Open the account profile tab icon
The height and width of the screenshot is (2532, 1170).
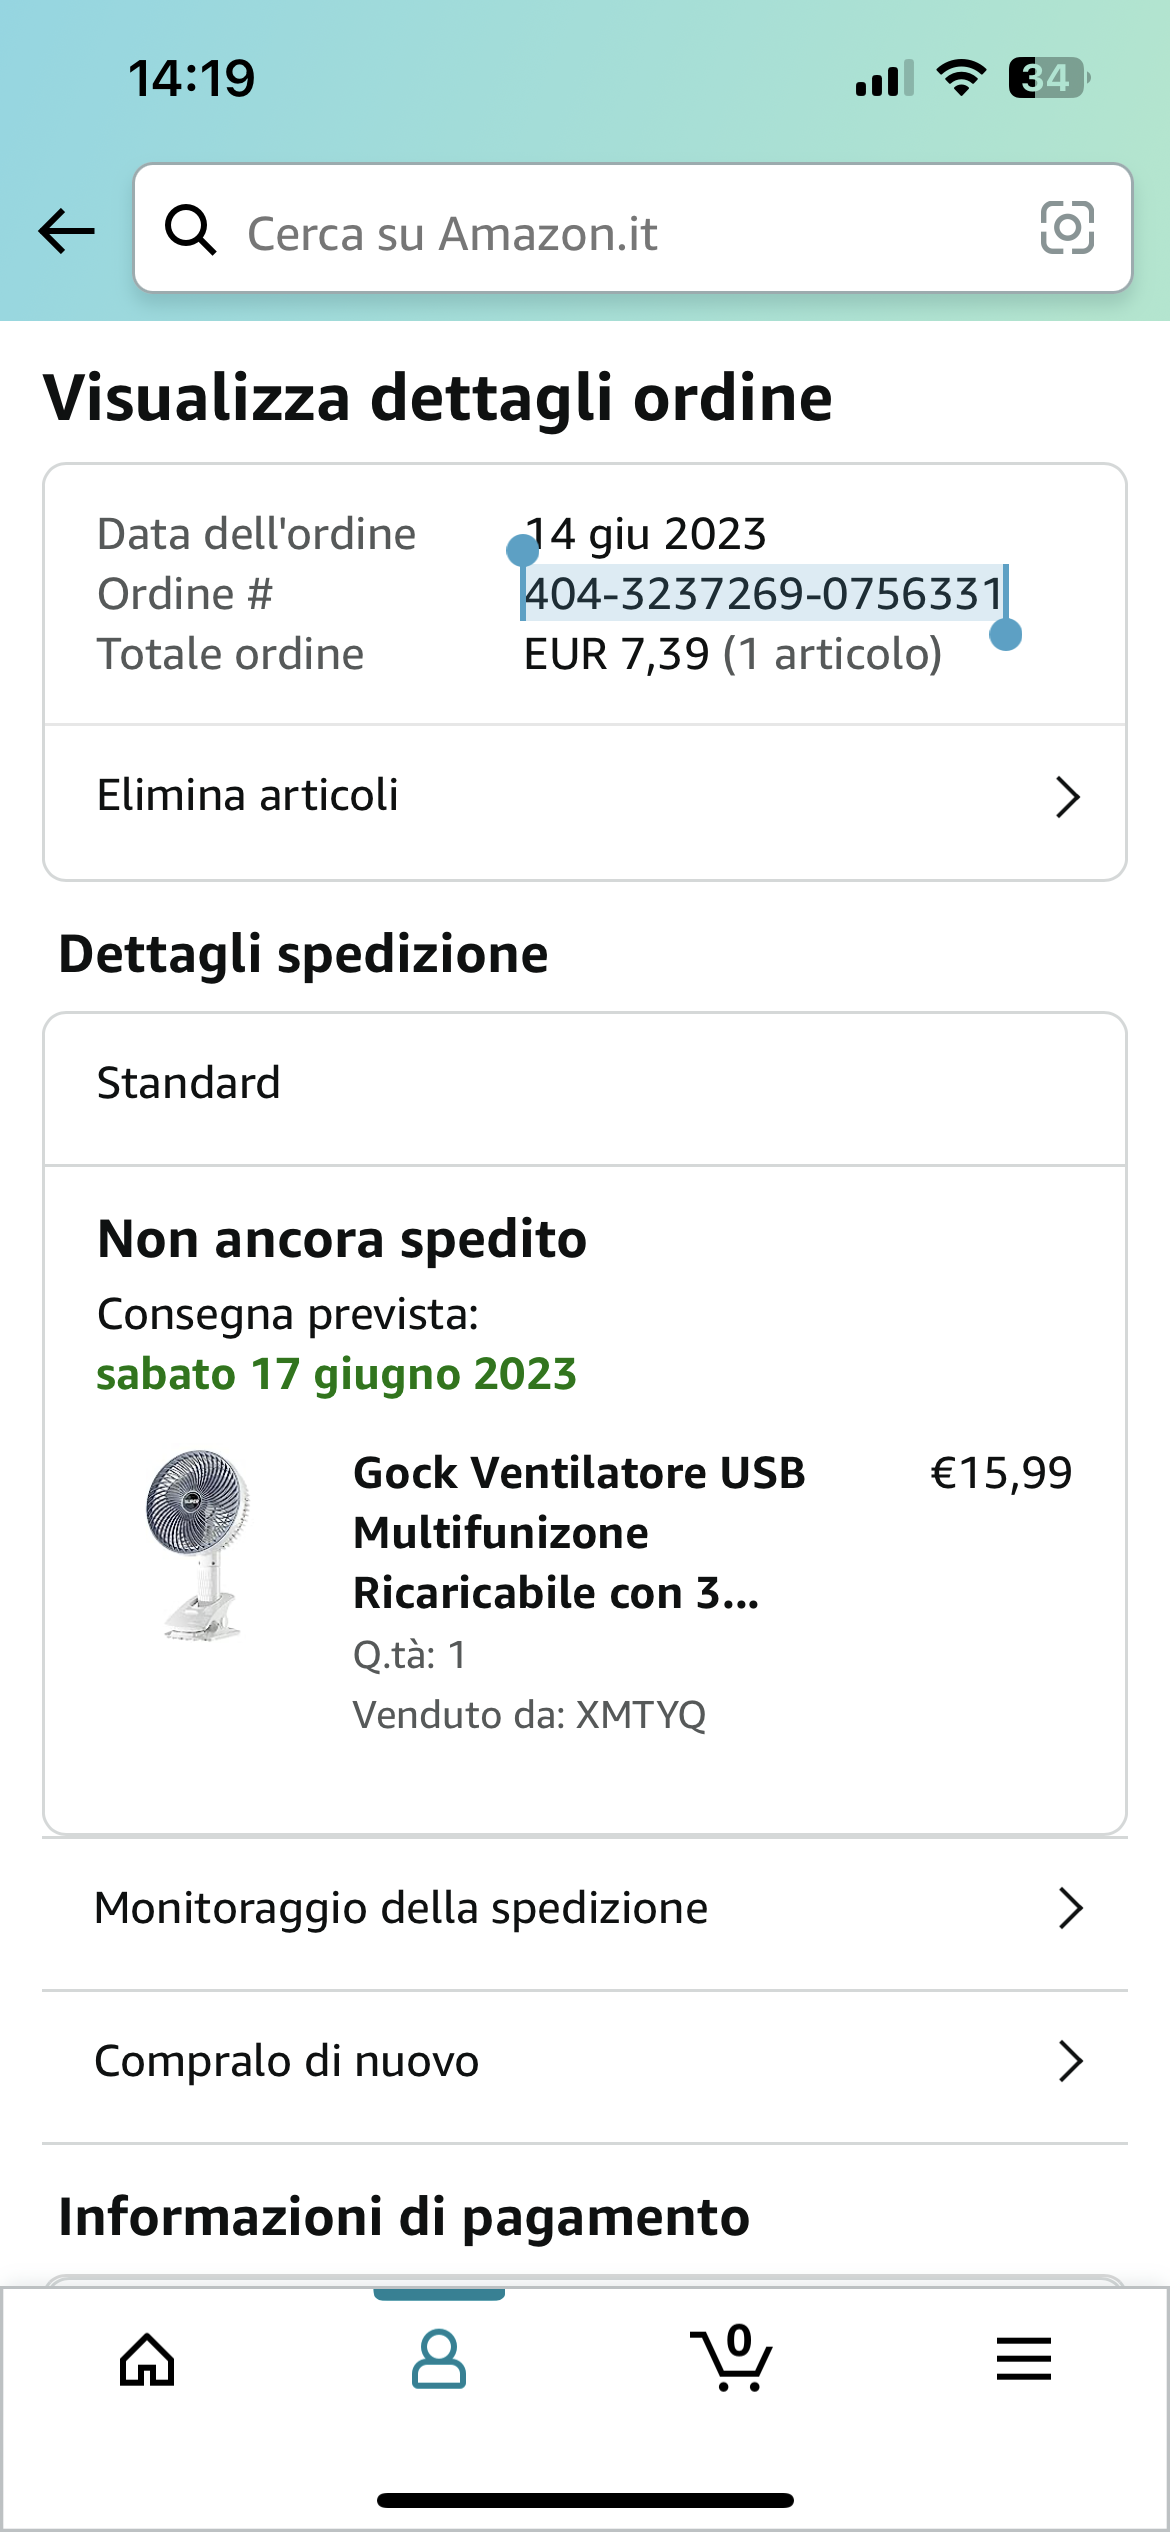point(439,2360)
